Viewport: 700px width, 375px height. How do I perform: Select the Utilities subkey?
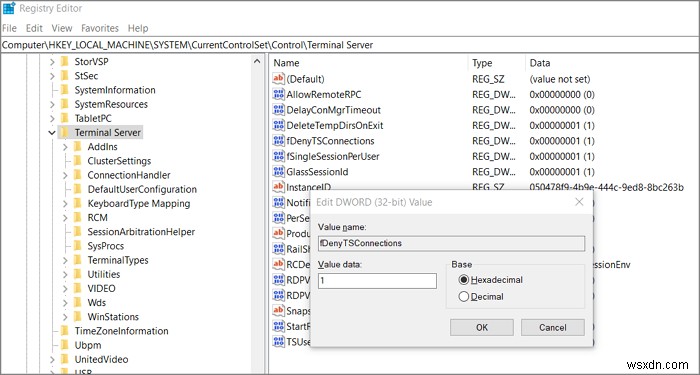click(104, 274)
